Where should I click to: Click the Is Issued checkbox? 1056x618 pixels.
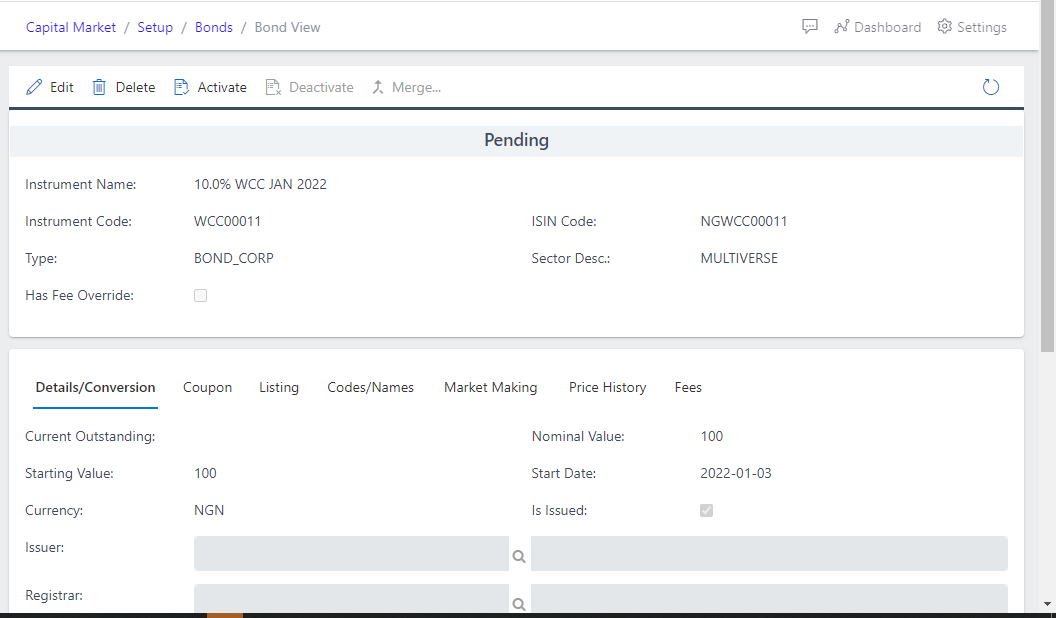click(706, 510)
